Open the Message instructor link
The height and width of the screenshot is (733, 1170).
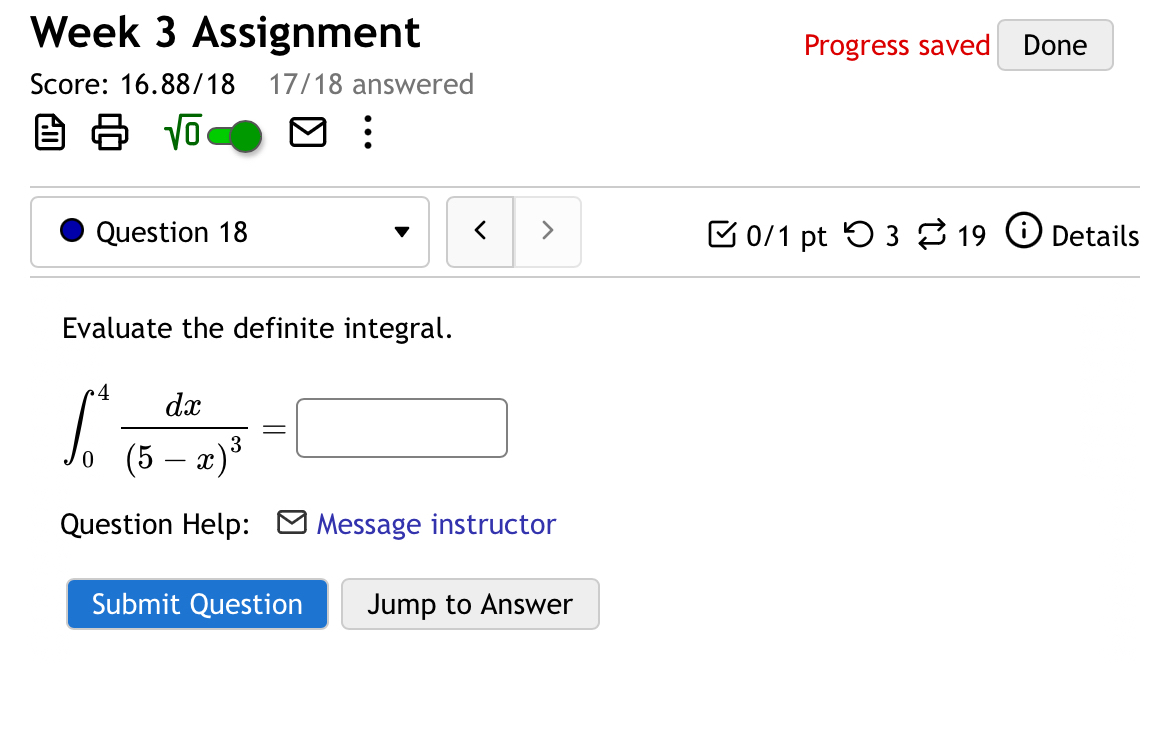(435, 524)
